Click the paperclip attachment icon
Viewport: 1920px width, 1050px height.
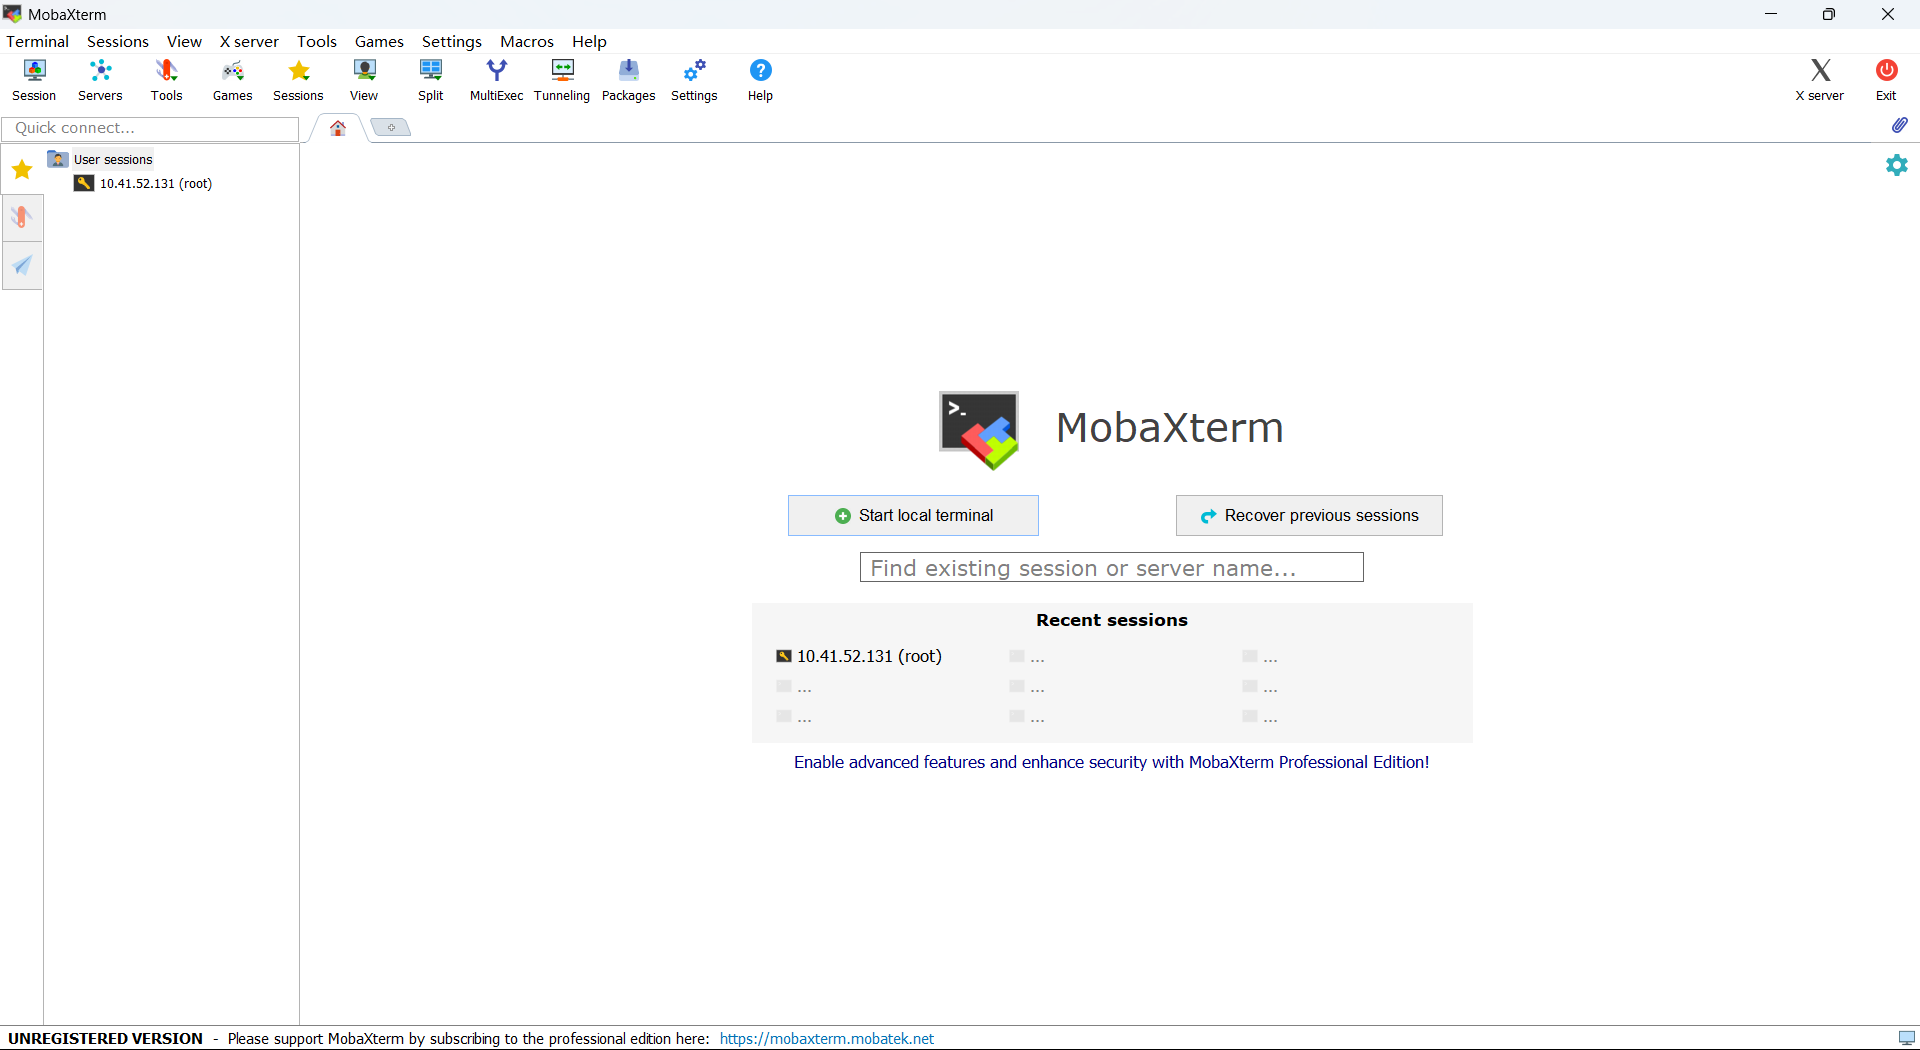[1900, 125]
